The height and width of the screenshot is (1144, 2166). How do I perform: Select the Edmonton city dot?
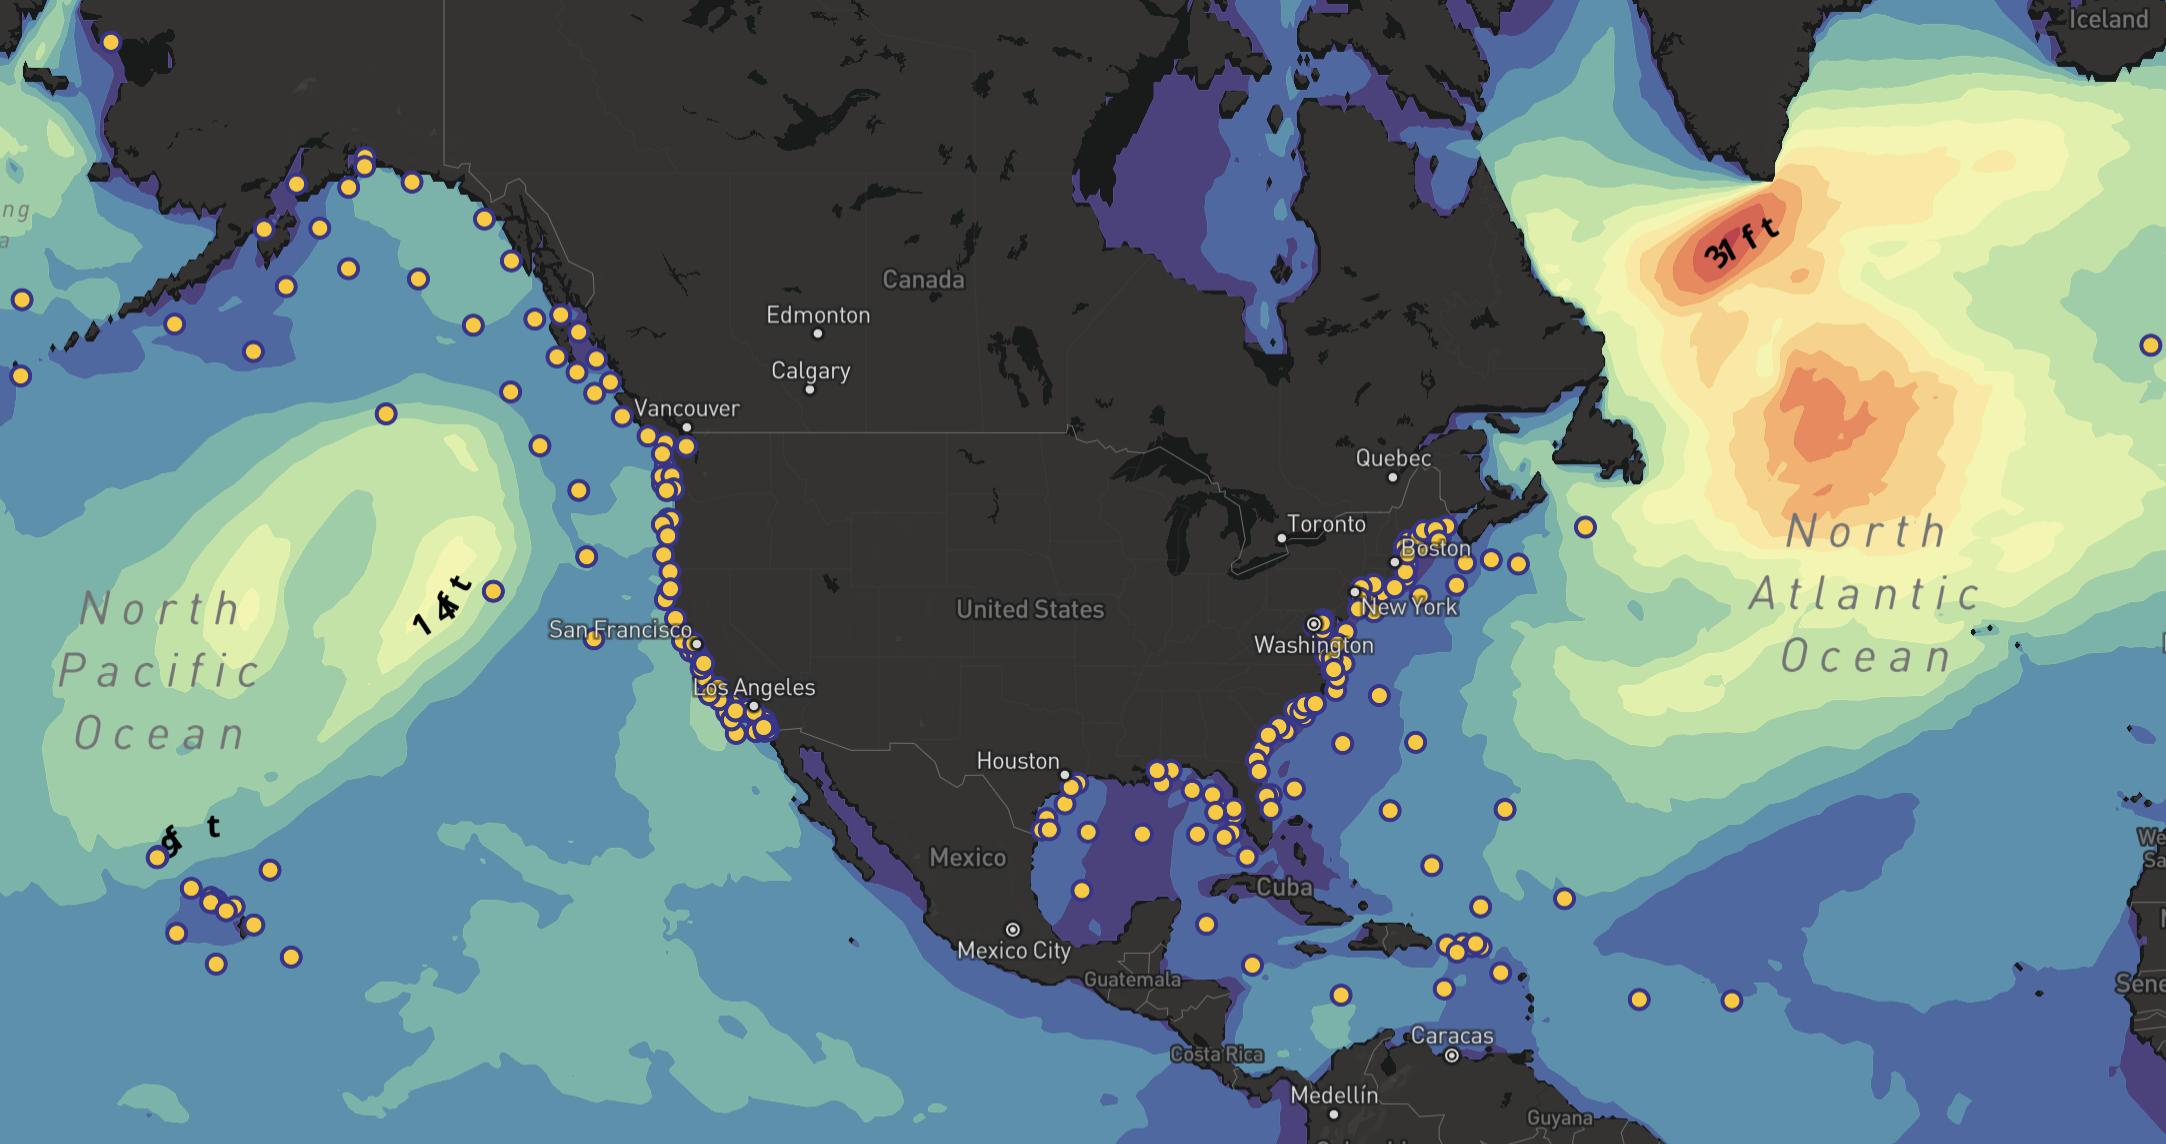point(817,334)
